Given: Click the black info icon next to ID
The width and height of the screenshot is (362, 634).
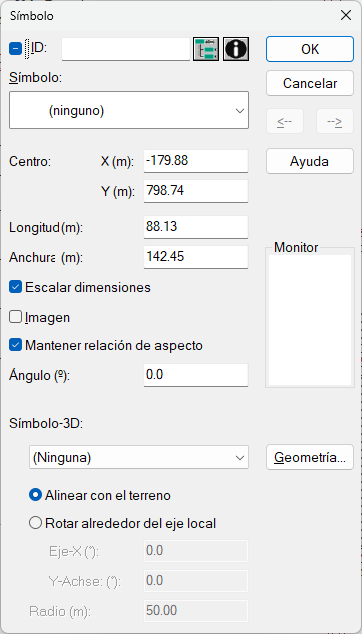Looking at the screenshot, I should point(236,49).
